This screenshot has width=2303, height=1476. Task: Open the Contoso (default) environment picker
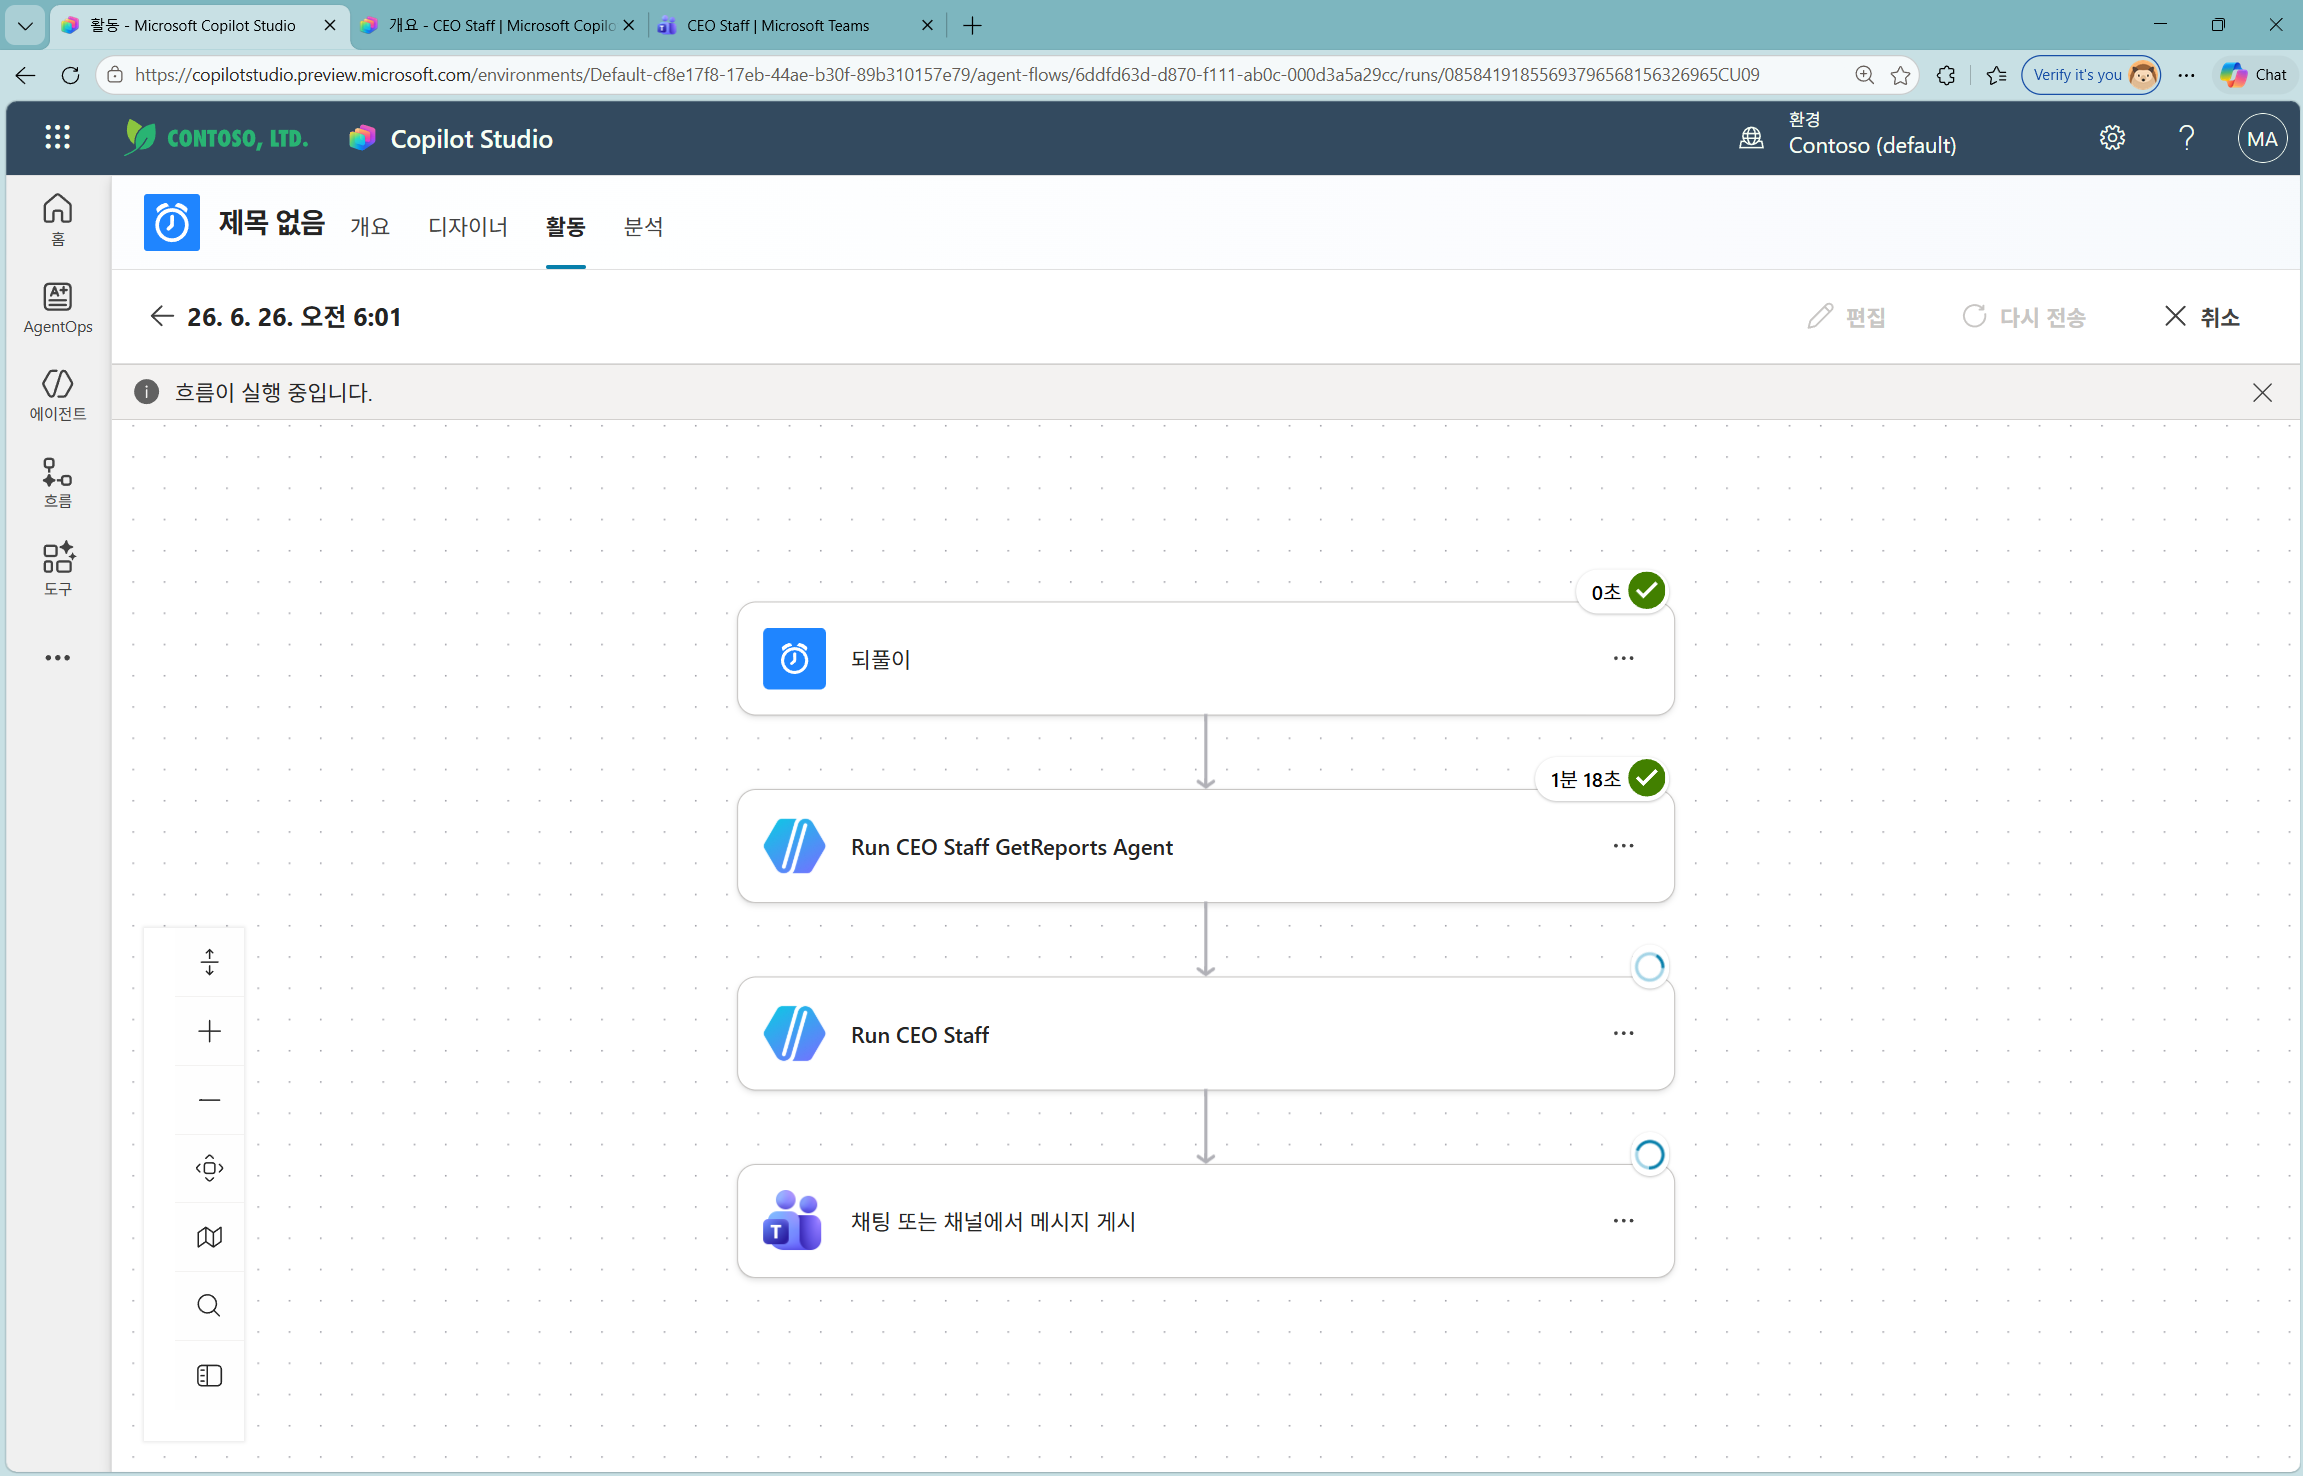point(1871,135)
